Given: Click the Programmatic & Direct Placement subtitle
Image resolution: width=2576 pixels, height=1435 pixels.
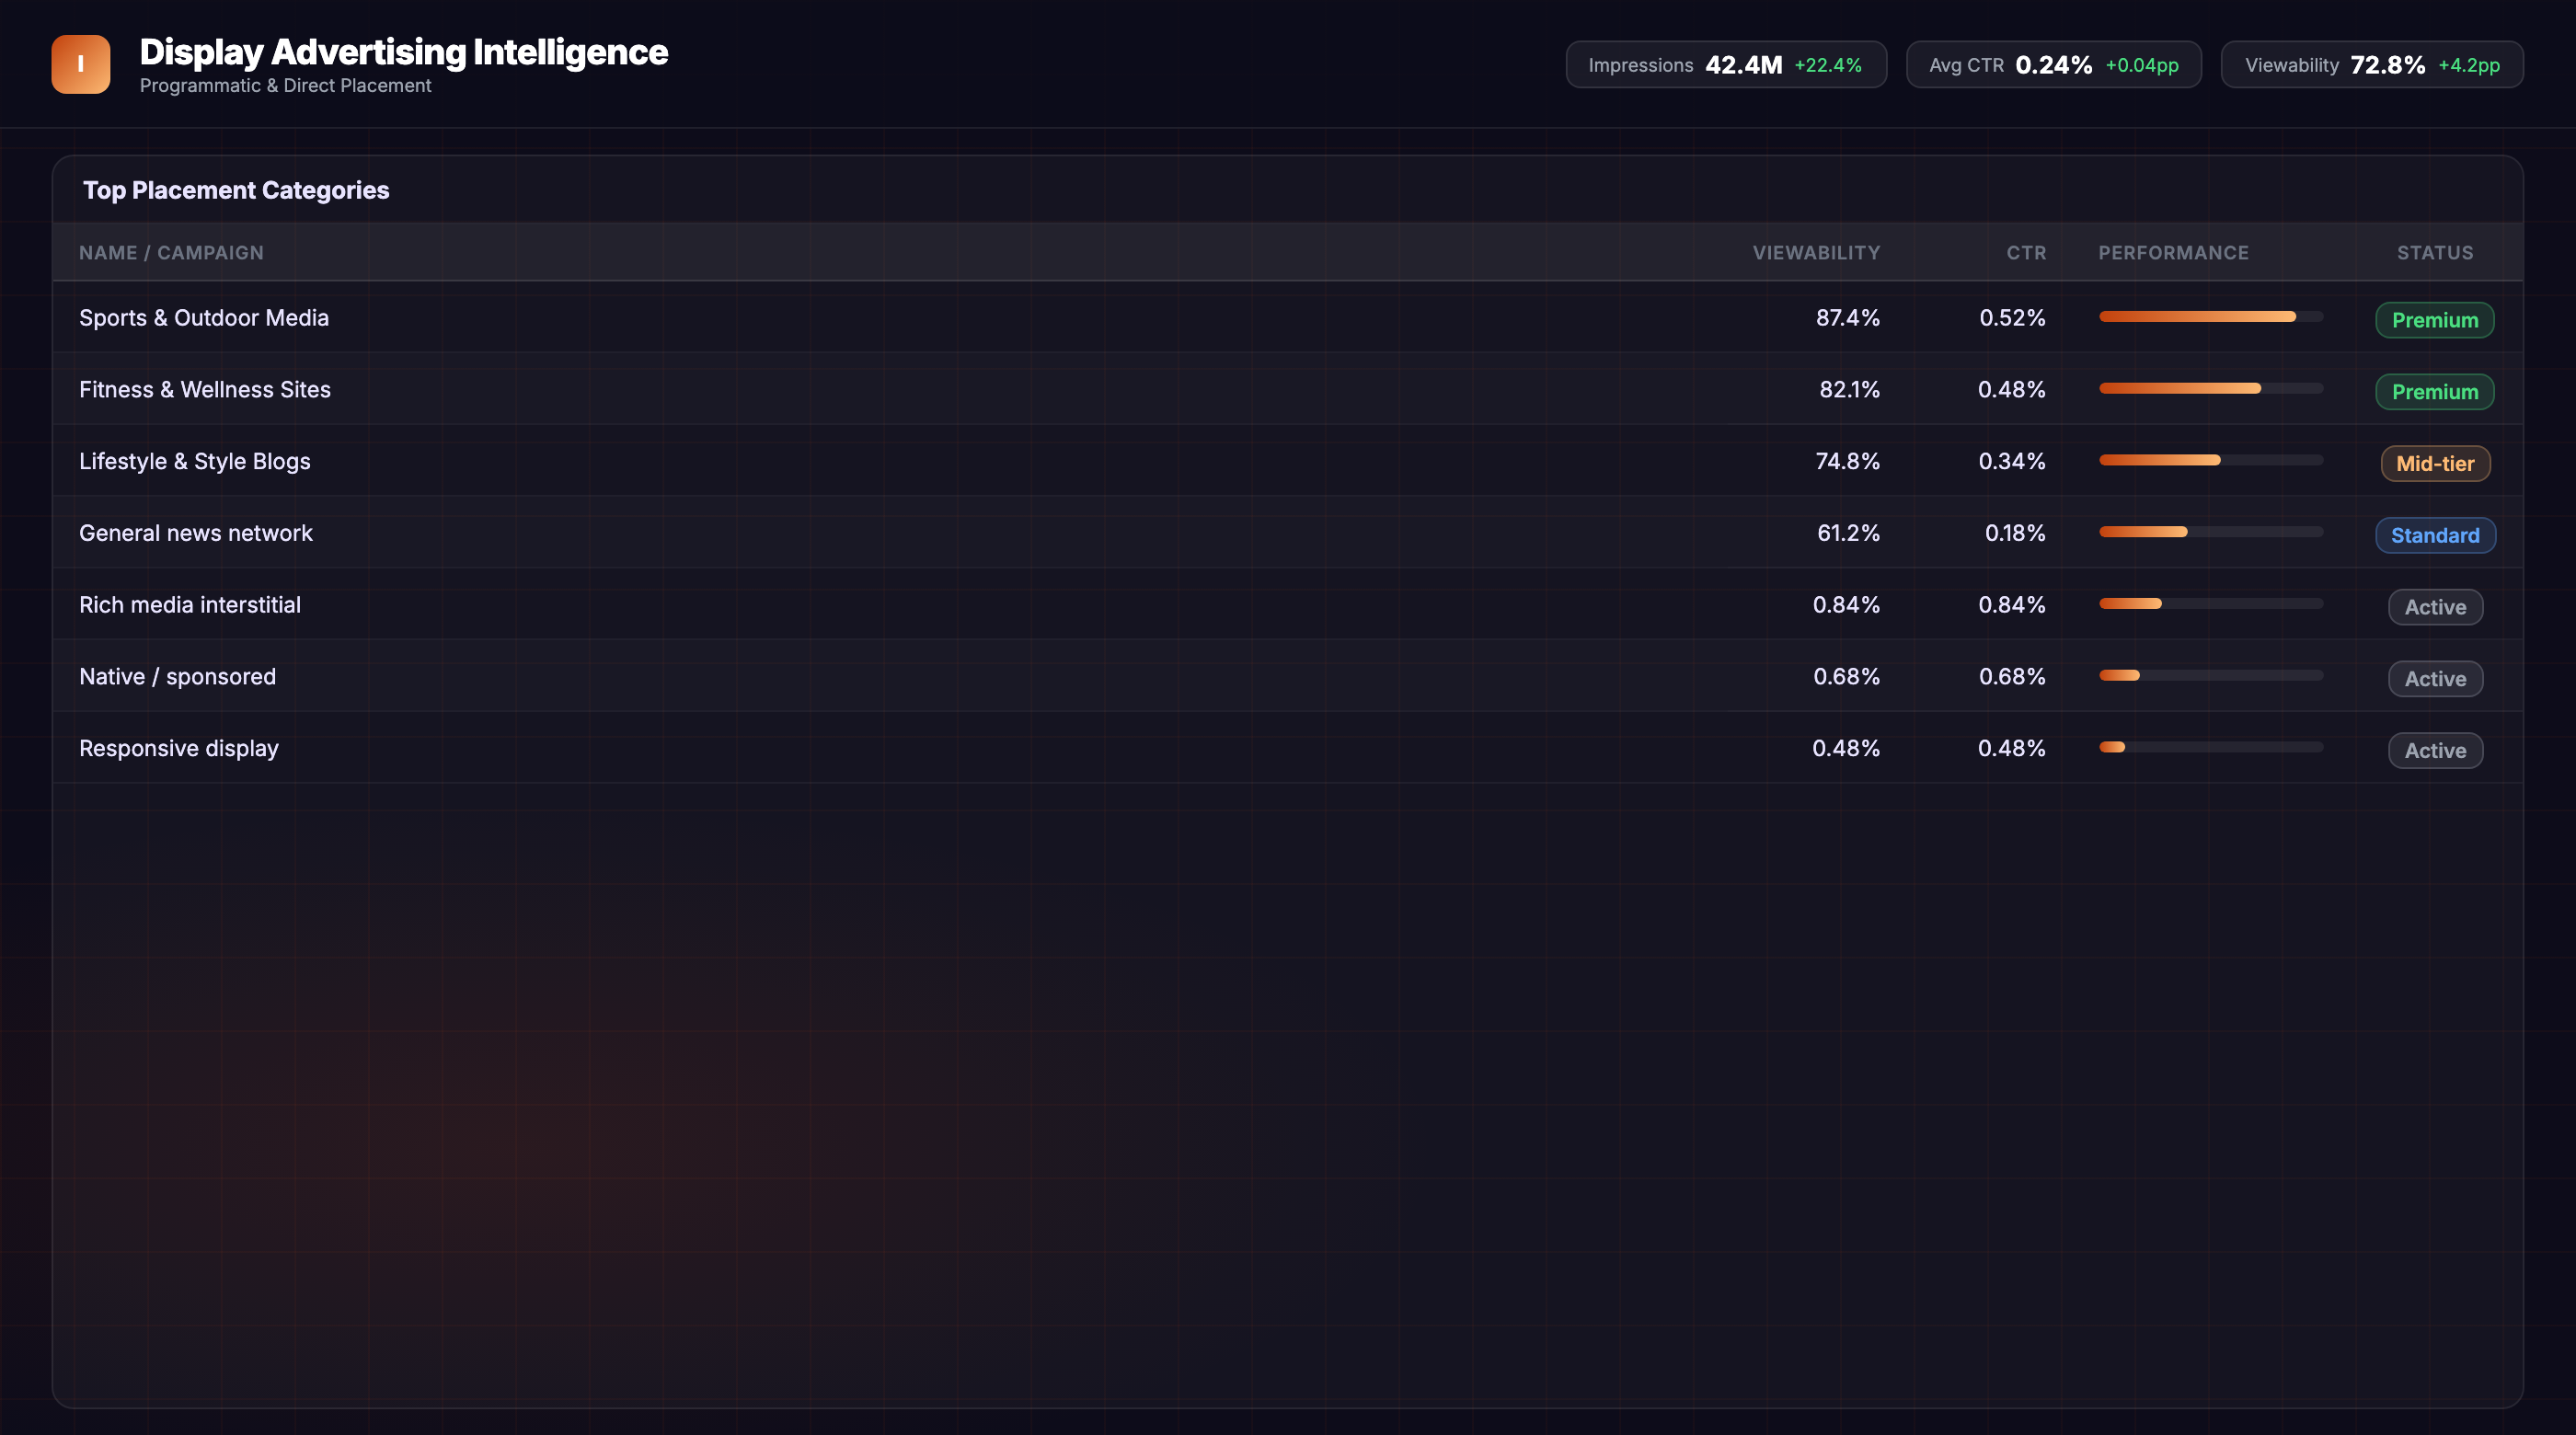Looking at the screenshot, I should tap(286, 86).
